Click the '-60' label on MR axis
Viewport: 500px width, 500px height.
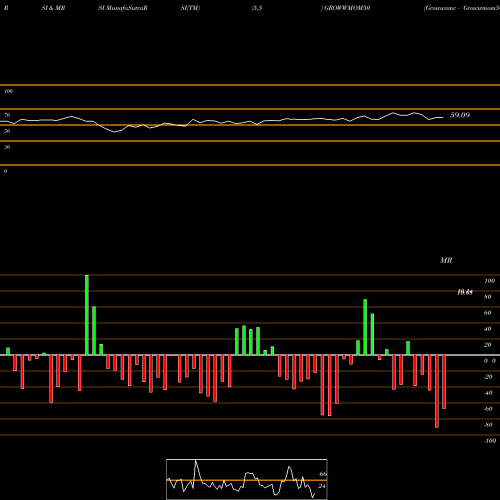tap(488, 409)
